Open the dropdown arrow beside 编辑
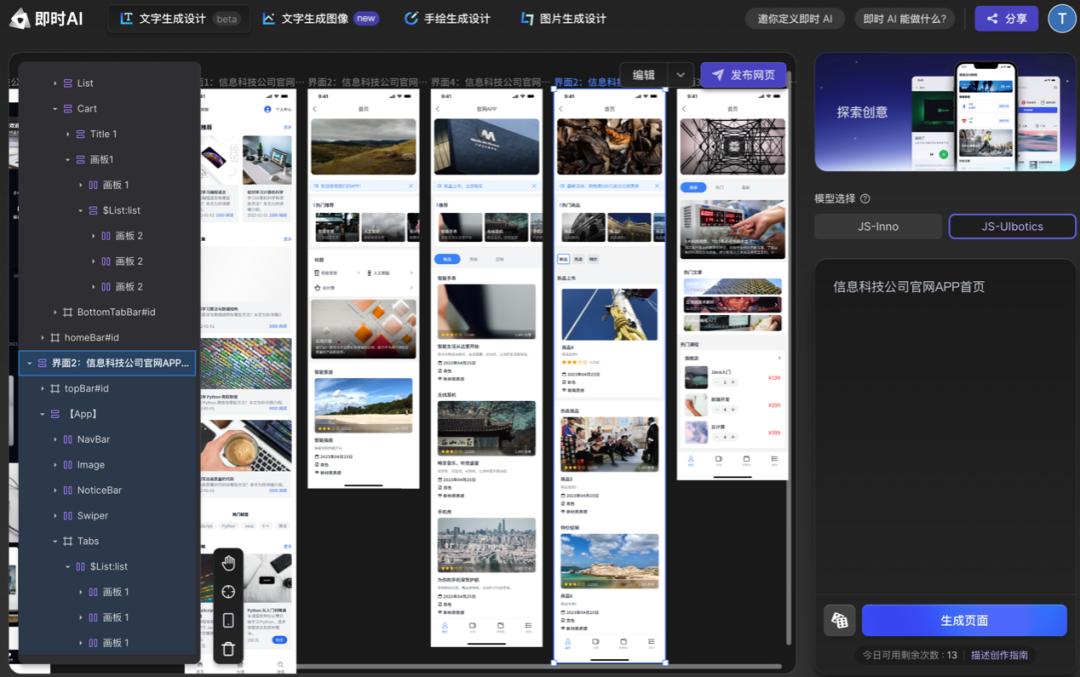1080x677 pixels. point(680,75)
